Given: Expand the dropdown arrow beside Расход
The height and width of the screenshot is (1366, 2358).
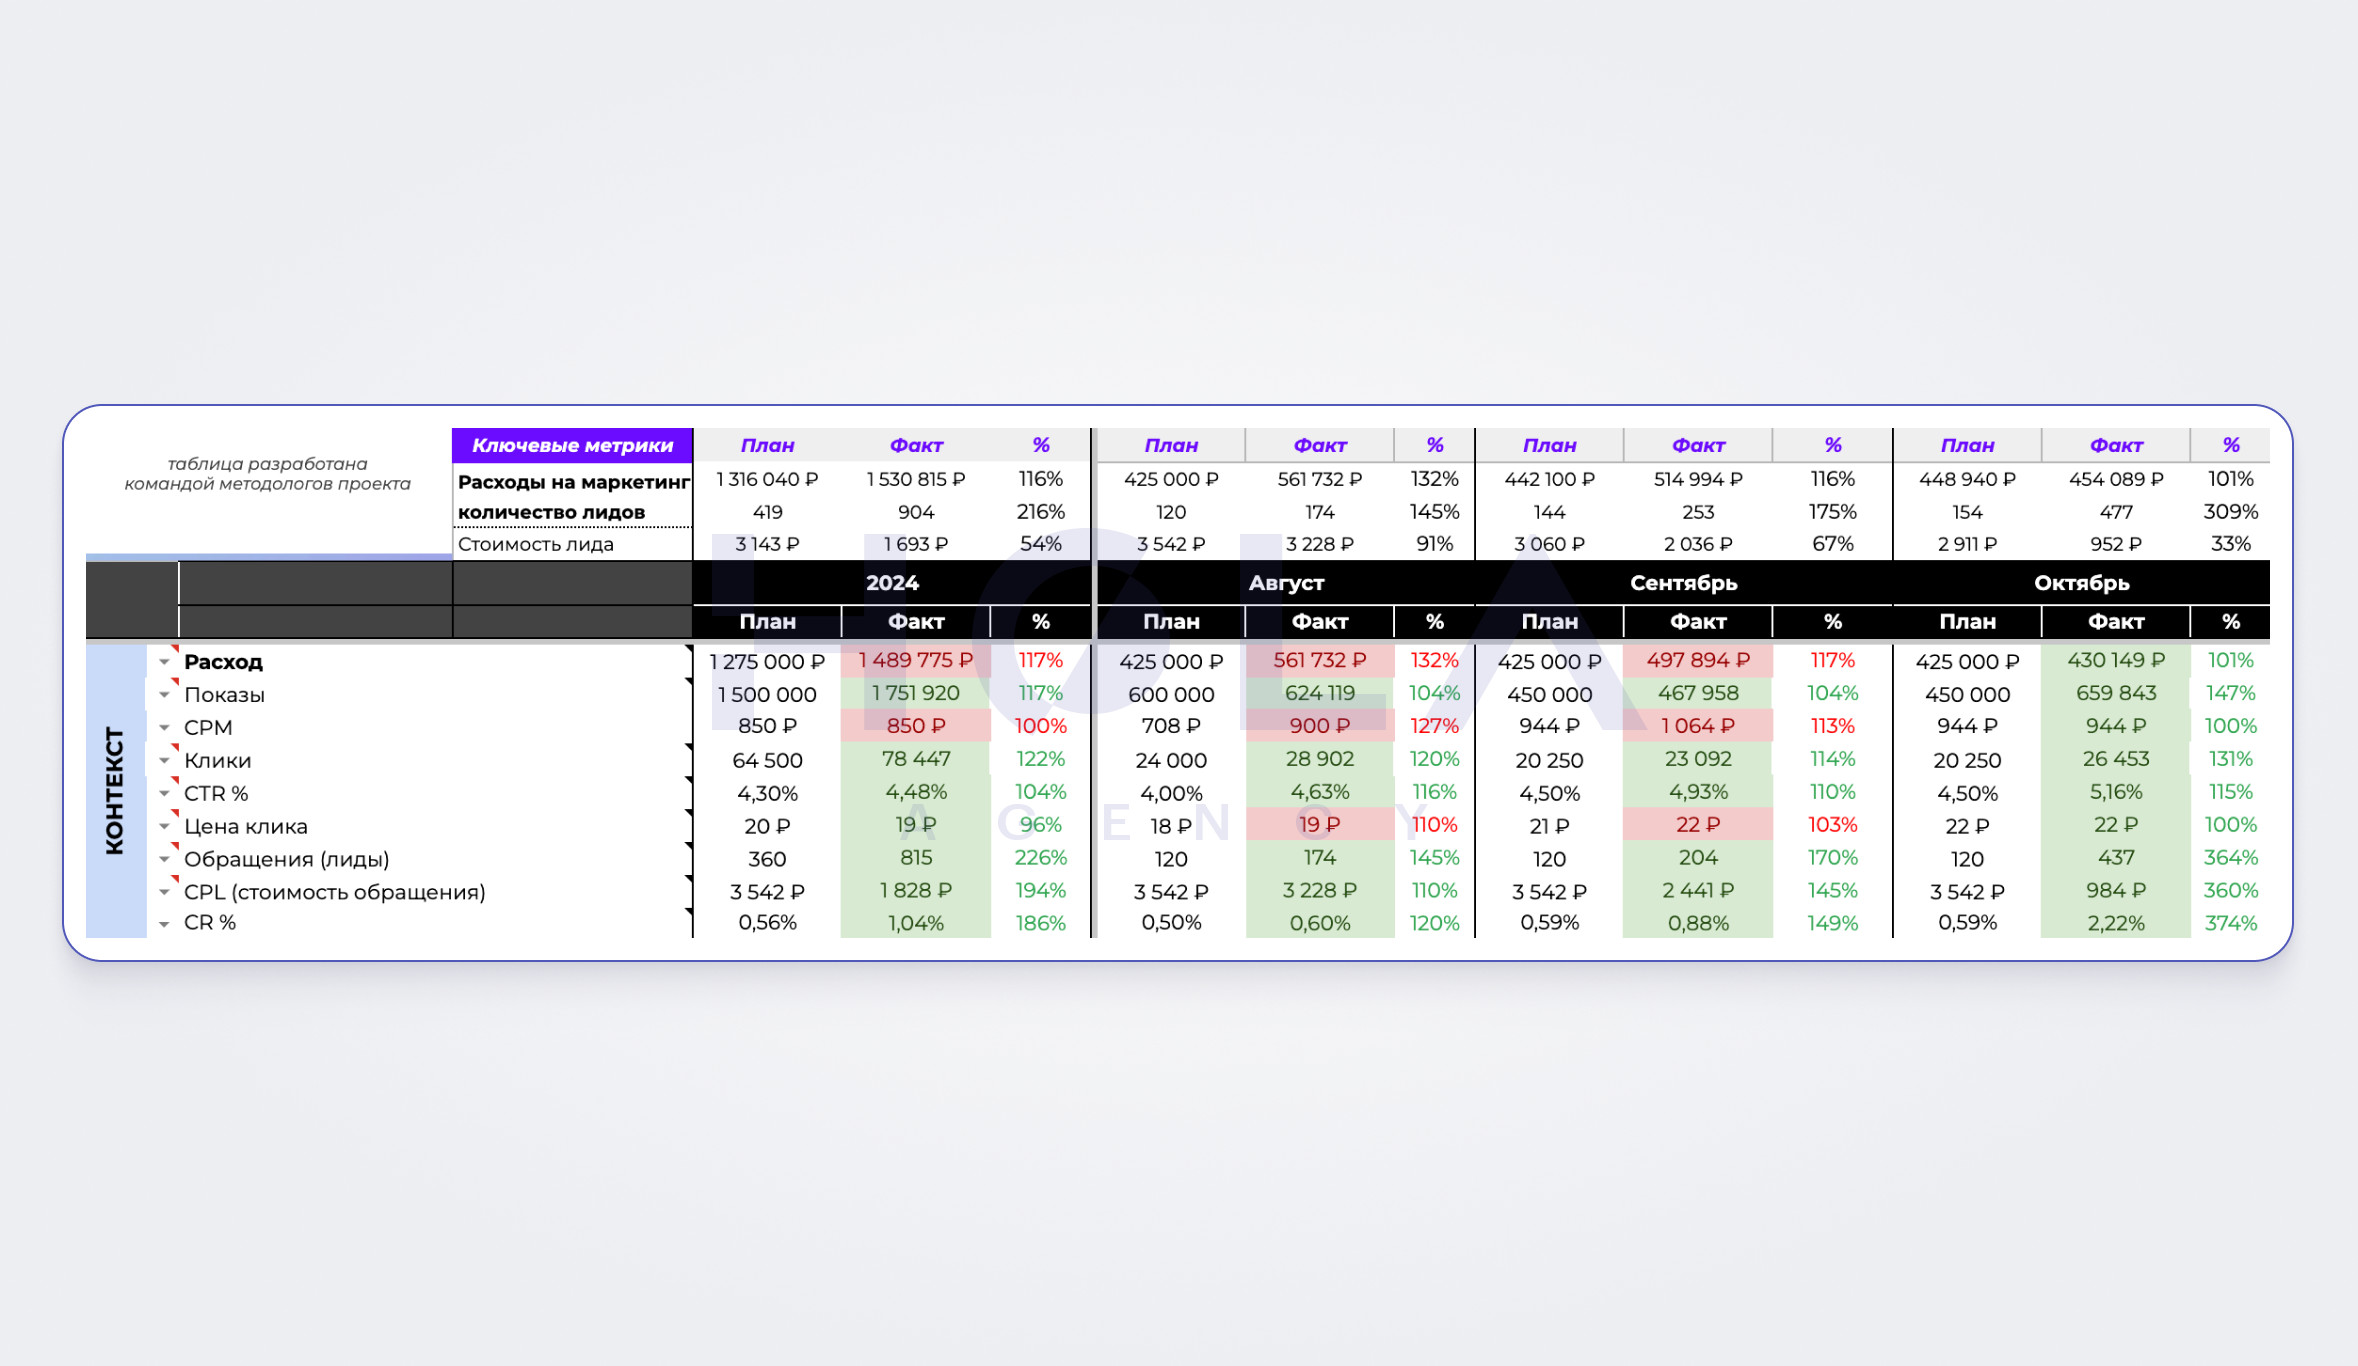Looking at the screenshot, I should 164,662.
